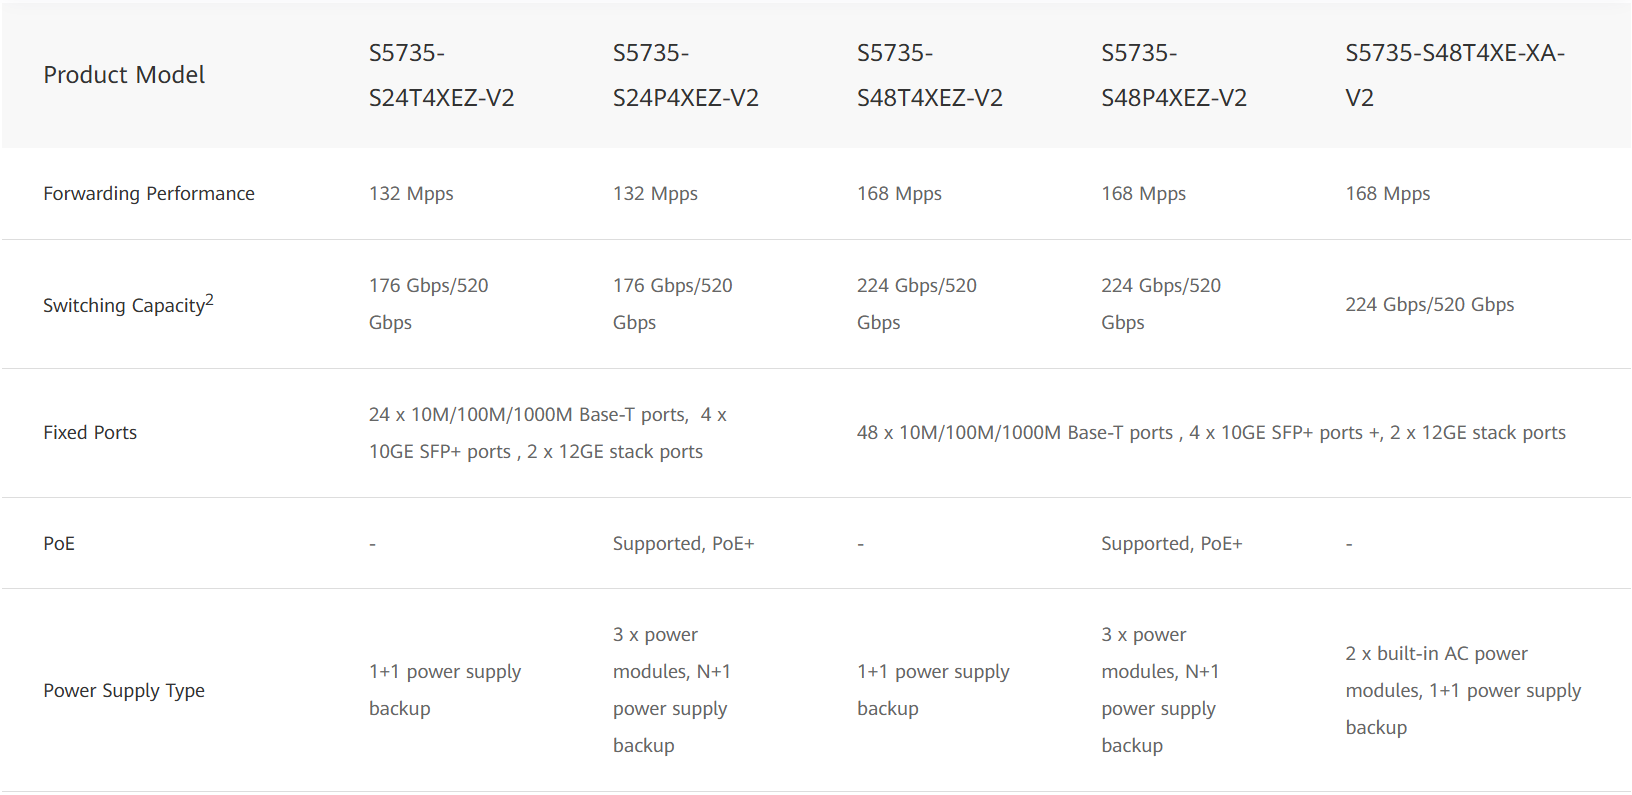This screenshot has height=795, width=1632.
Task: Select the 224 Gbps/520 Gbps single-line cell
Action: coord(1429,305)
